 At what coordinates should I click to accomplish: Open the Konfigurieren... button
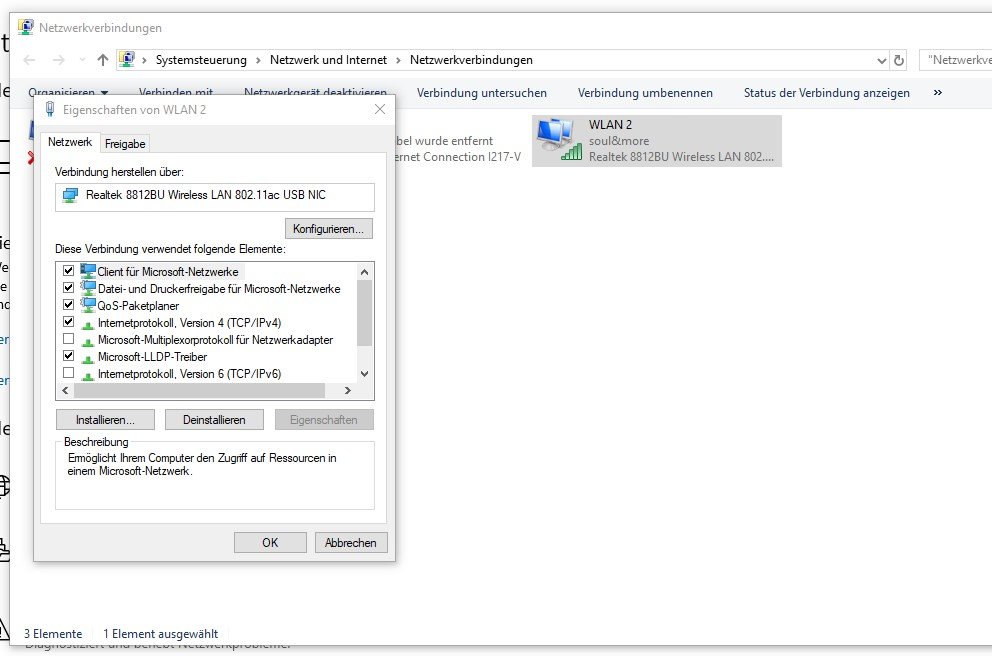(329, 228)
